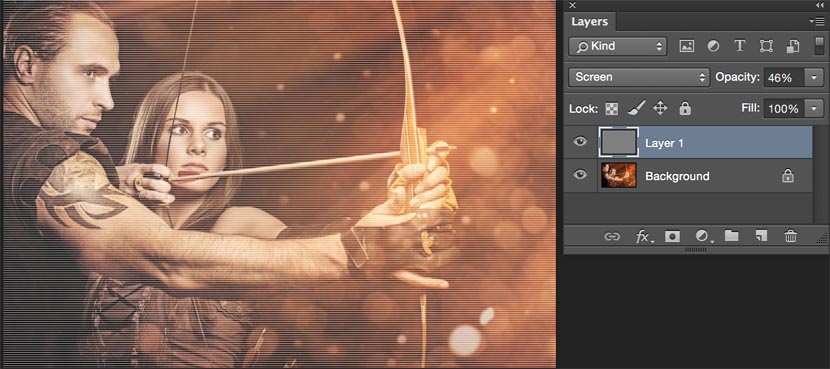
Task: Create a new group folder
Action: click(x=732, y=236)
